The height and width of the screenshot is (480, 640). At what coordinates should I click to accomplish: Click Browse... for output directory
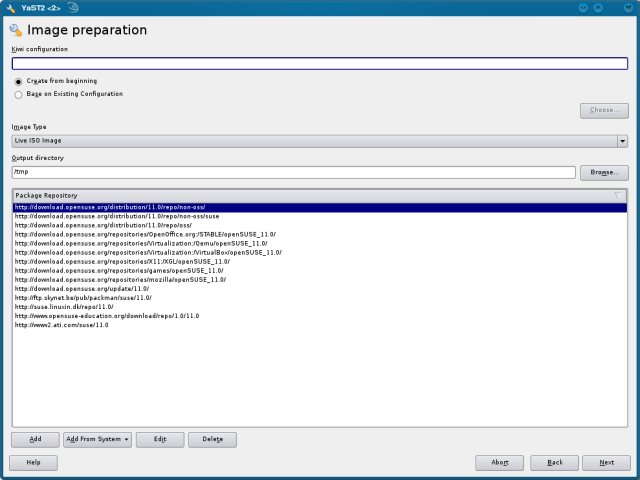coord(604,173)
